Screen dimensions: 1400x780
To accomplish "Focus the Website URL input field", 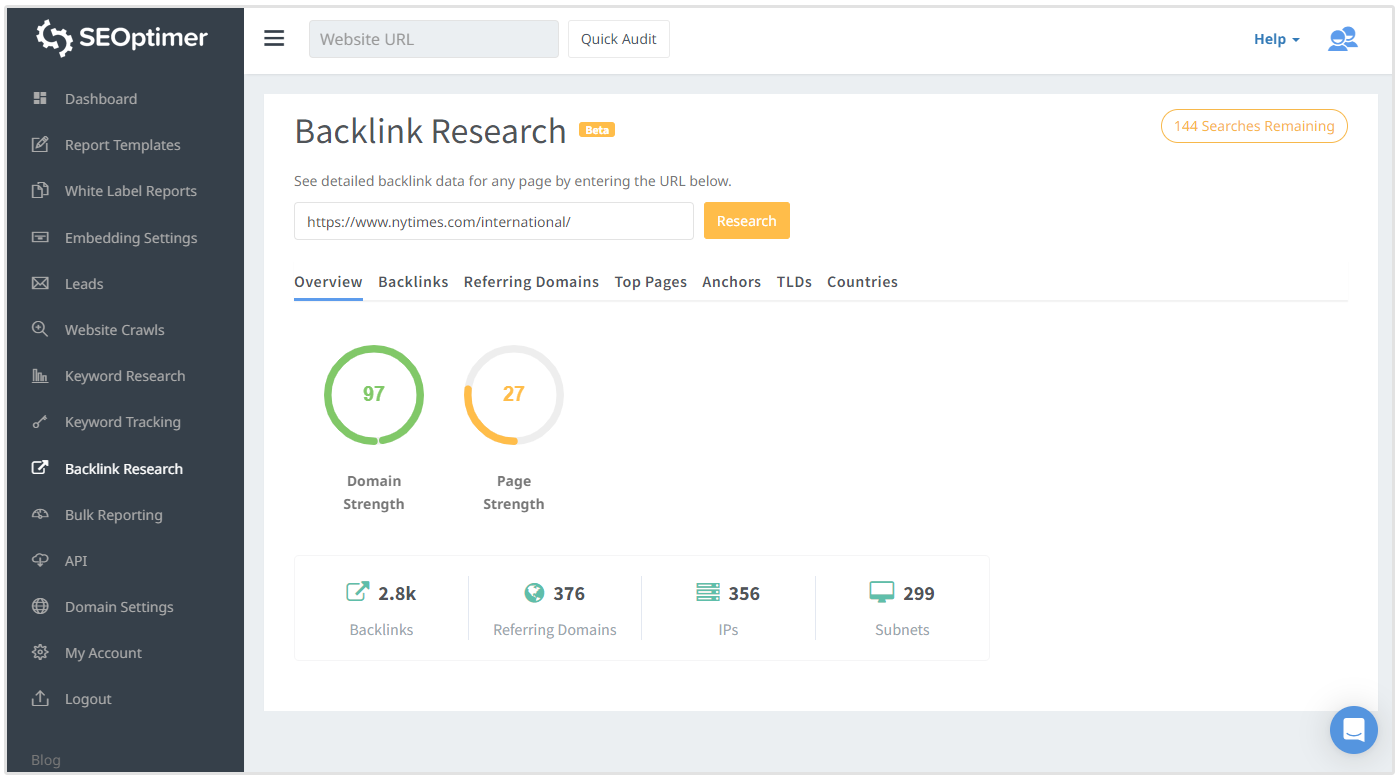I will (x=433, y=39).
